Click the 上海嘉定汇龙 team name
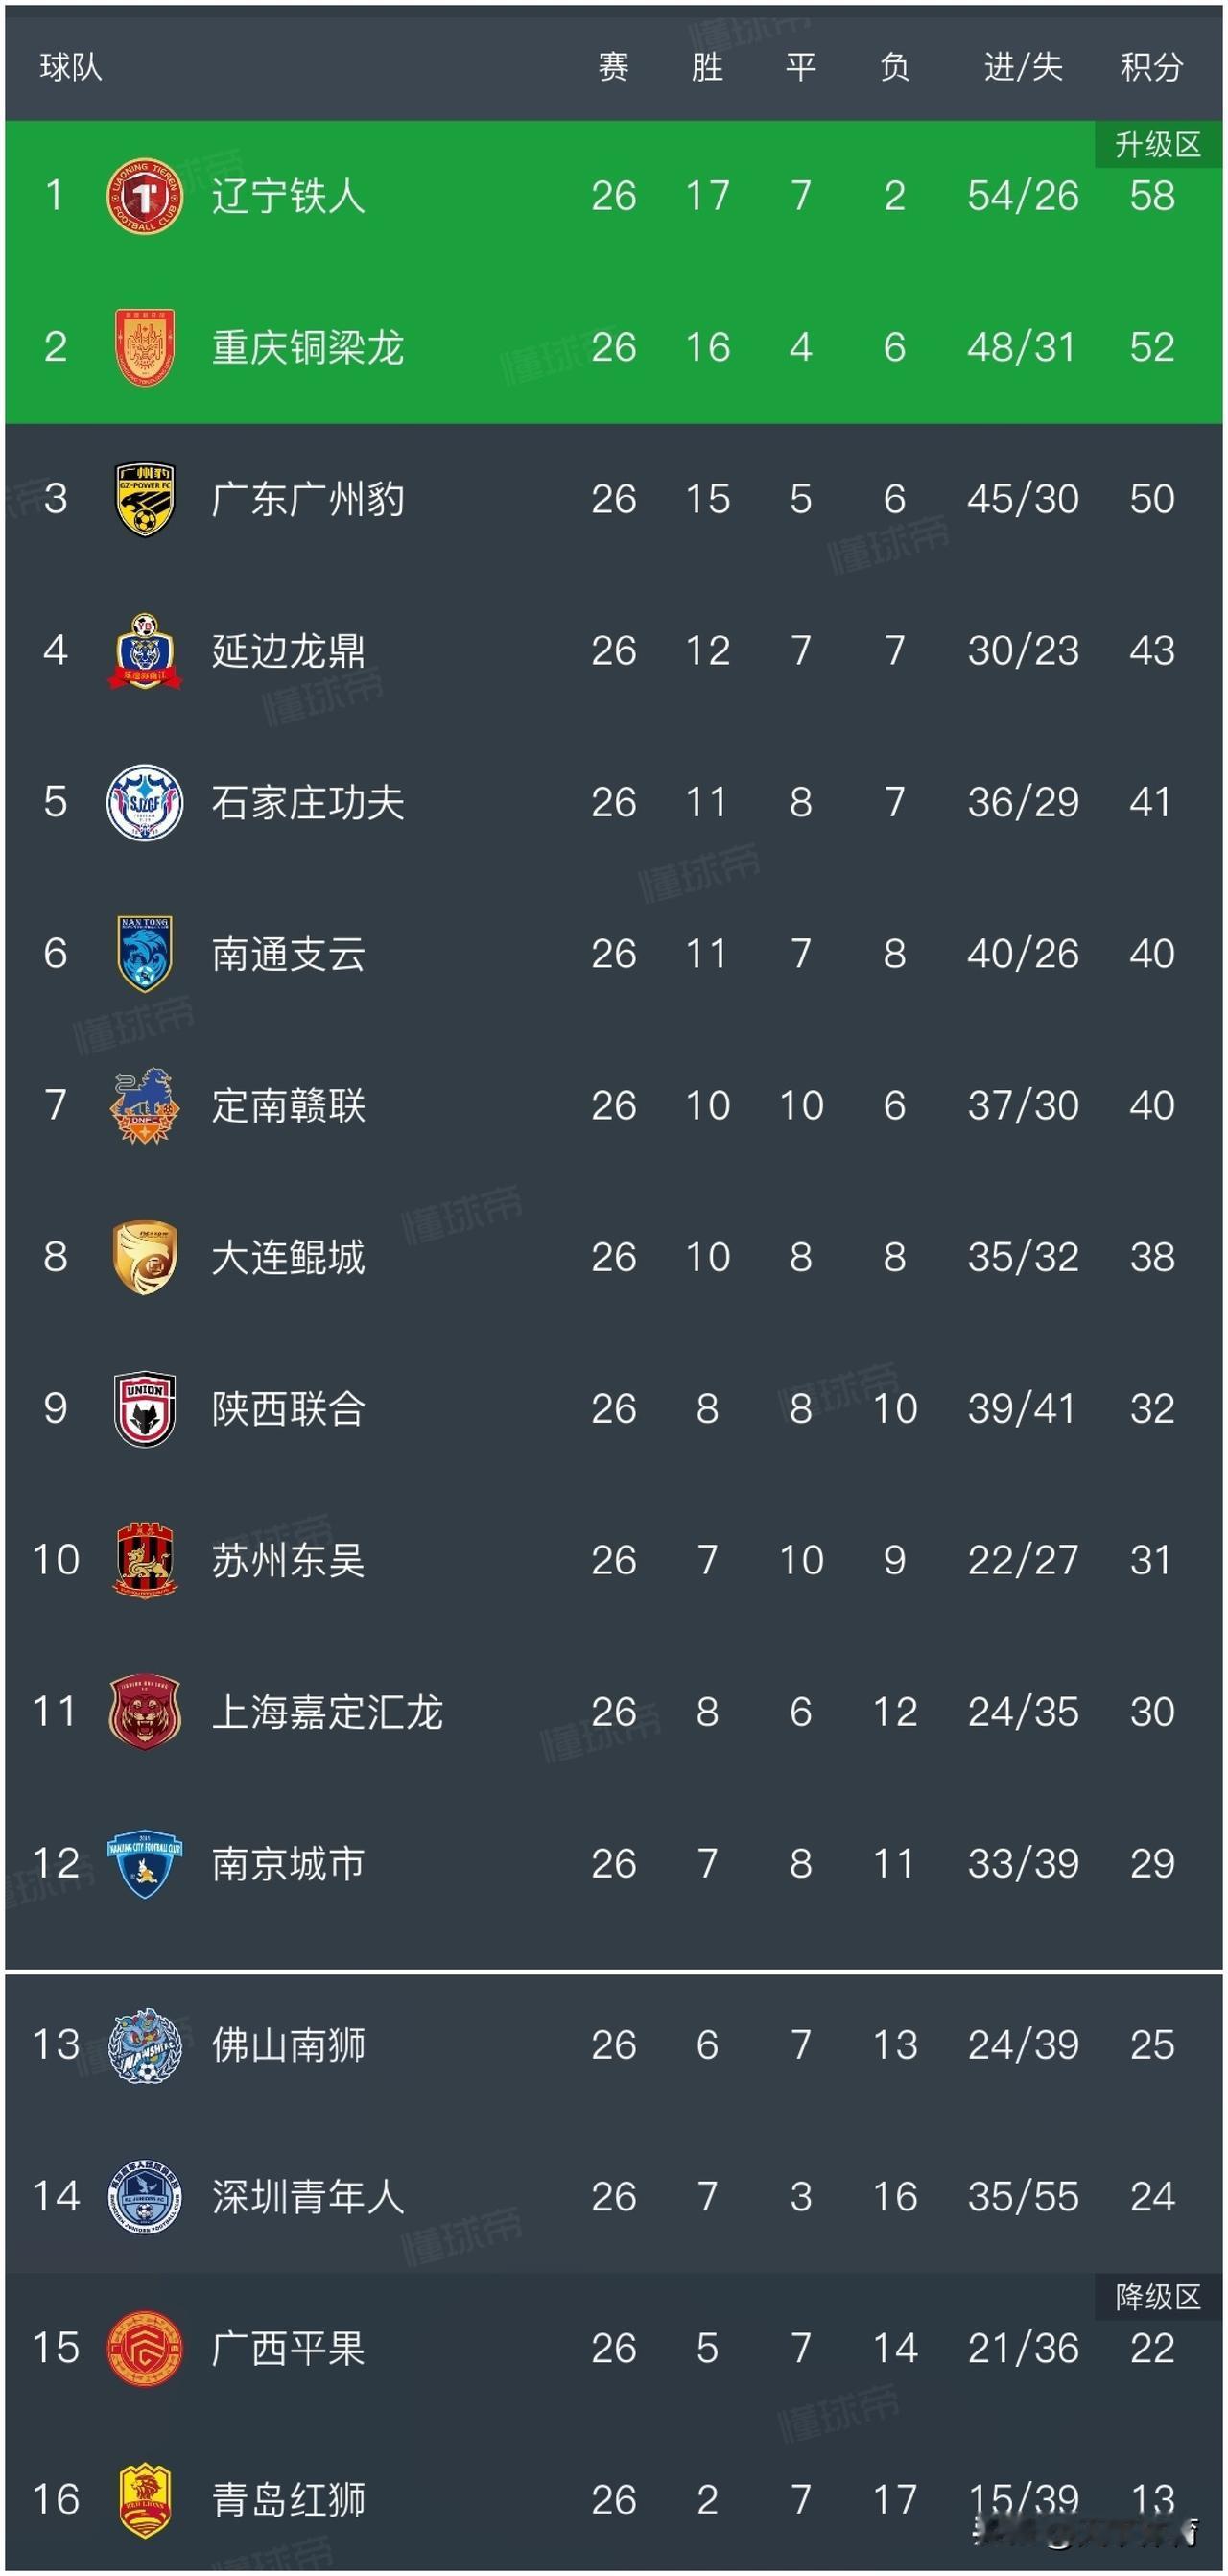 pos(327,1712)
